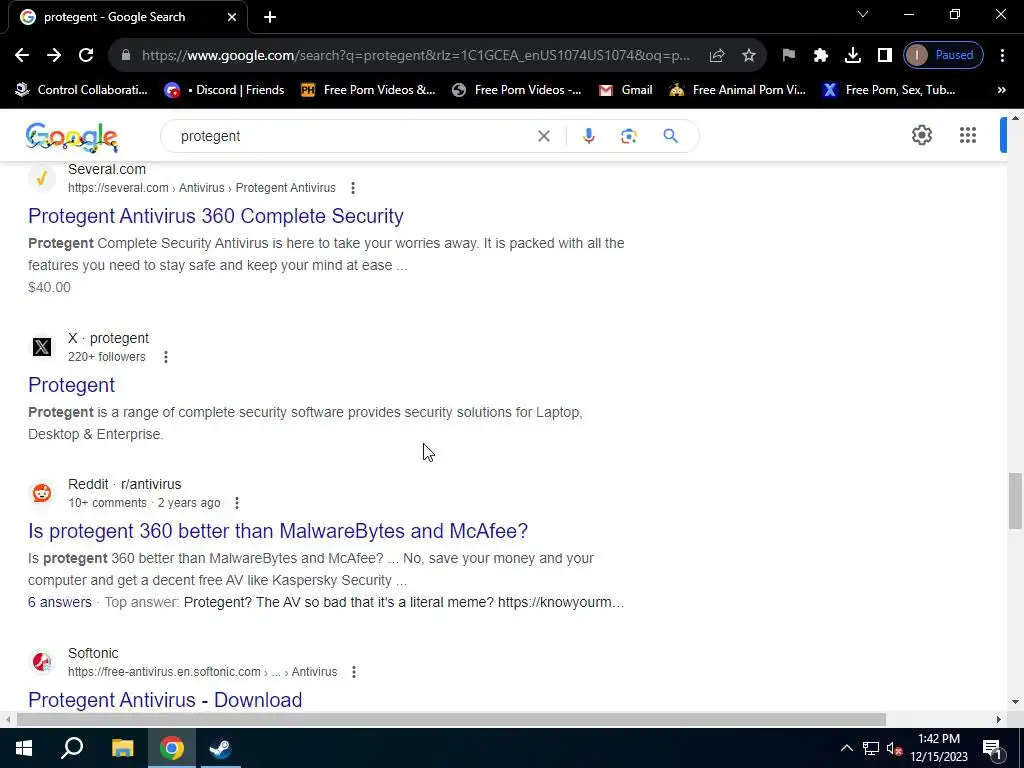Click the Reddit · r/antivirus source label

tap(125, 485)
